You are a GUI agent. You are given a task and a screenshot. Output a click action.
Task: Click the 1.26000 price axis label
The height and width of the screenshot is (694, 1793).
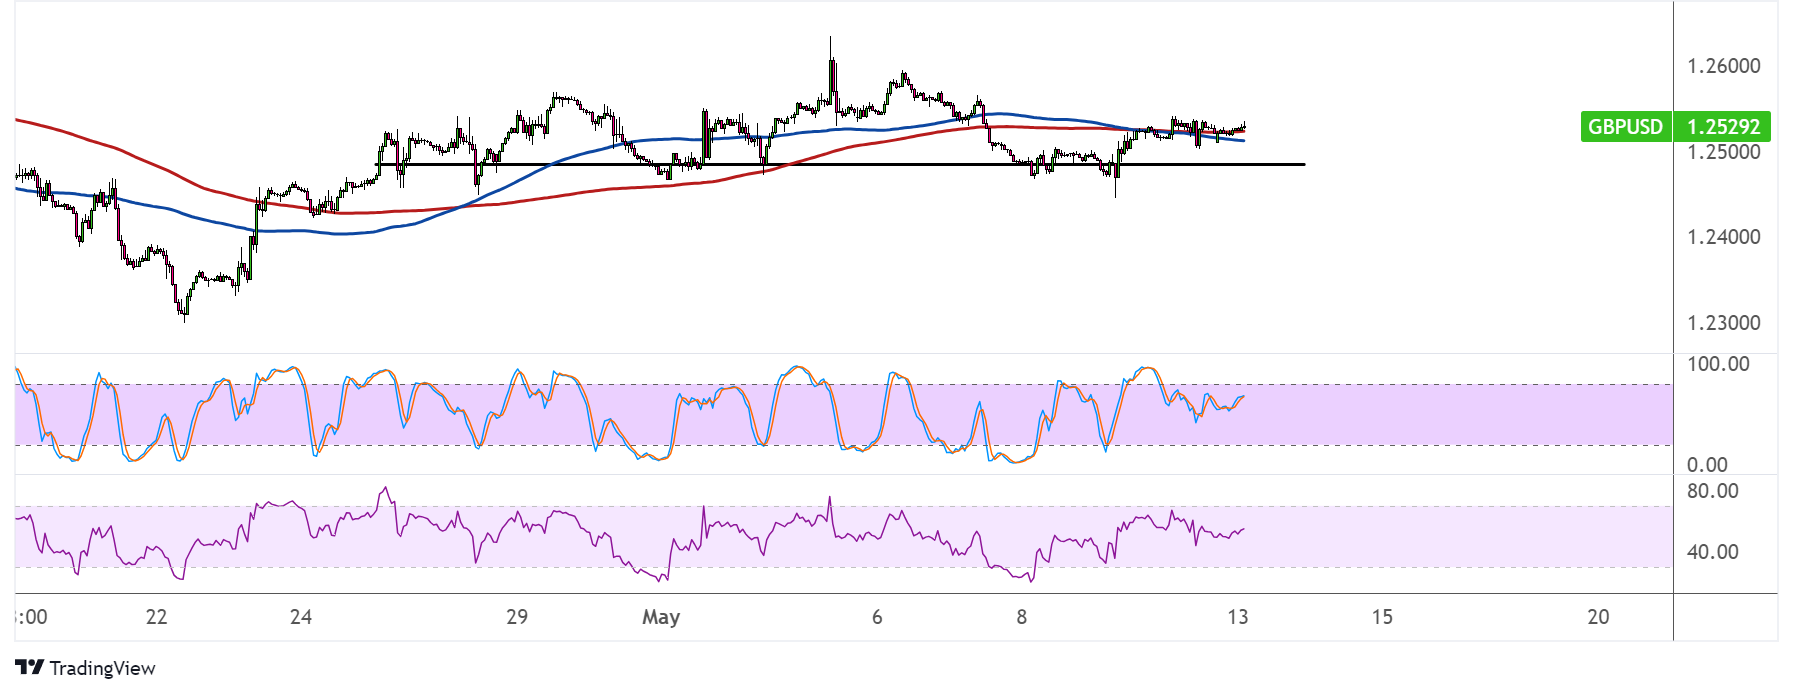point(1723,66)
